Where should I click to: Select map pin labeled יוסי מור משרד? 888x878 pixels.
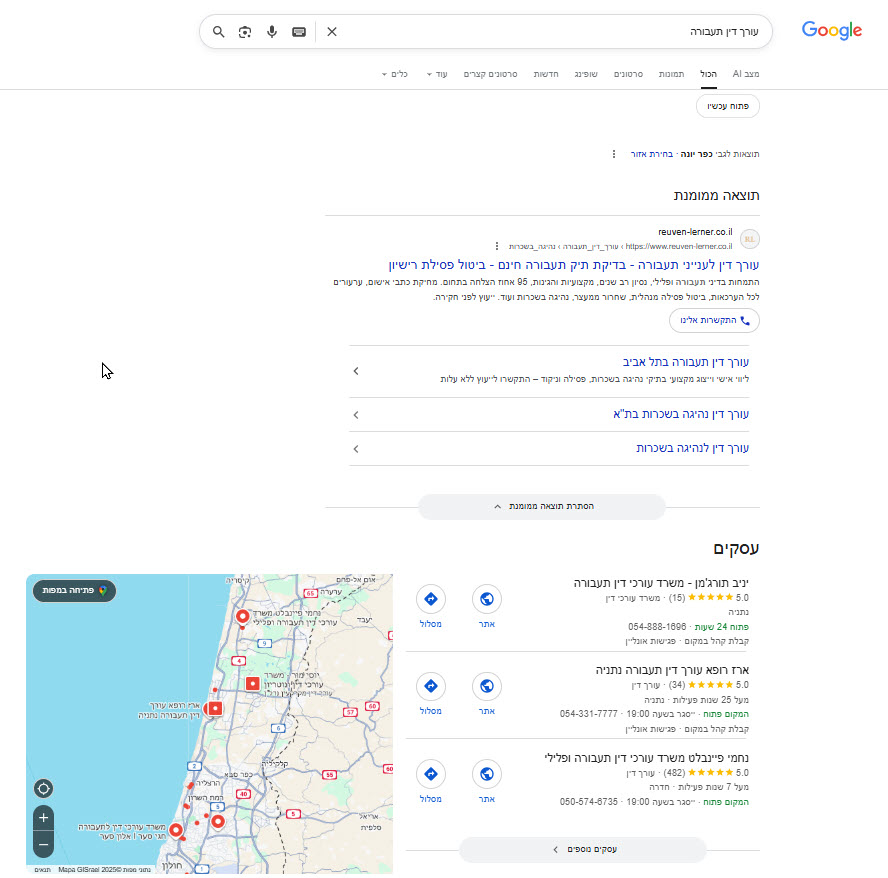pyautogui.click(x=253, y=684)
